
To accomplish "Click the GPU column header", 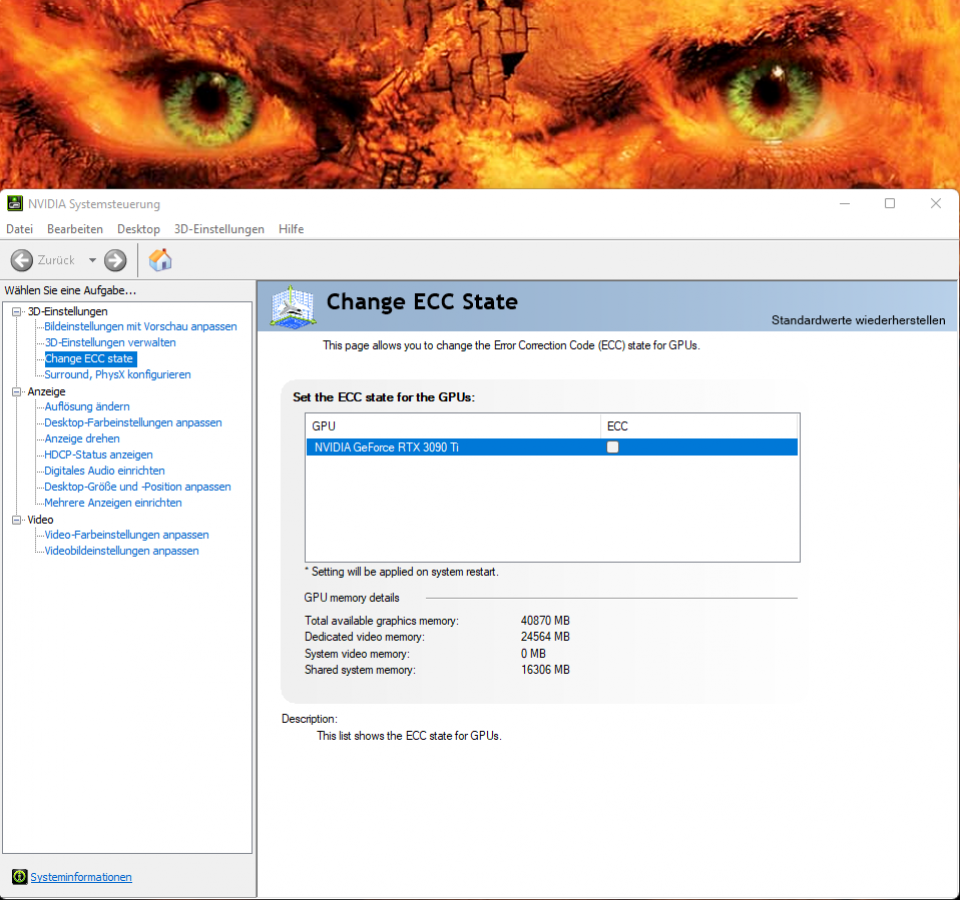I will (x=453, y=426).
